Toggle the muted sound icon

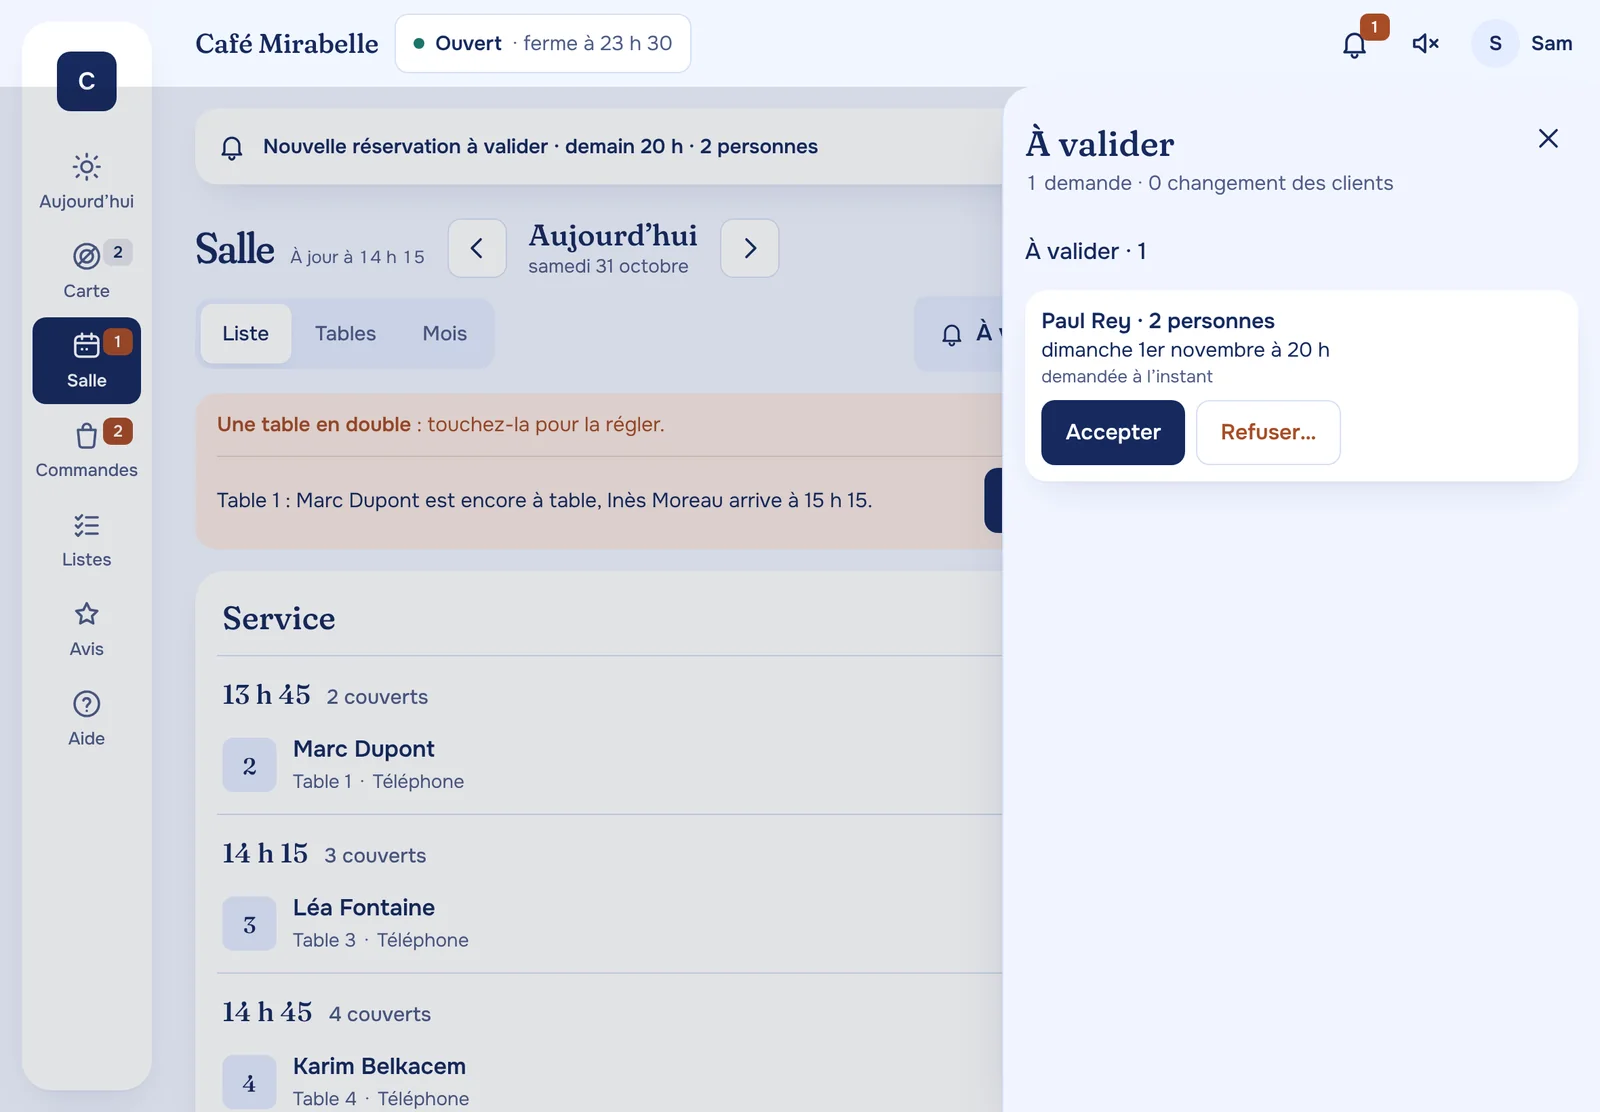1425,44
